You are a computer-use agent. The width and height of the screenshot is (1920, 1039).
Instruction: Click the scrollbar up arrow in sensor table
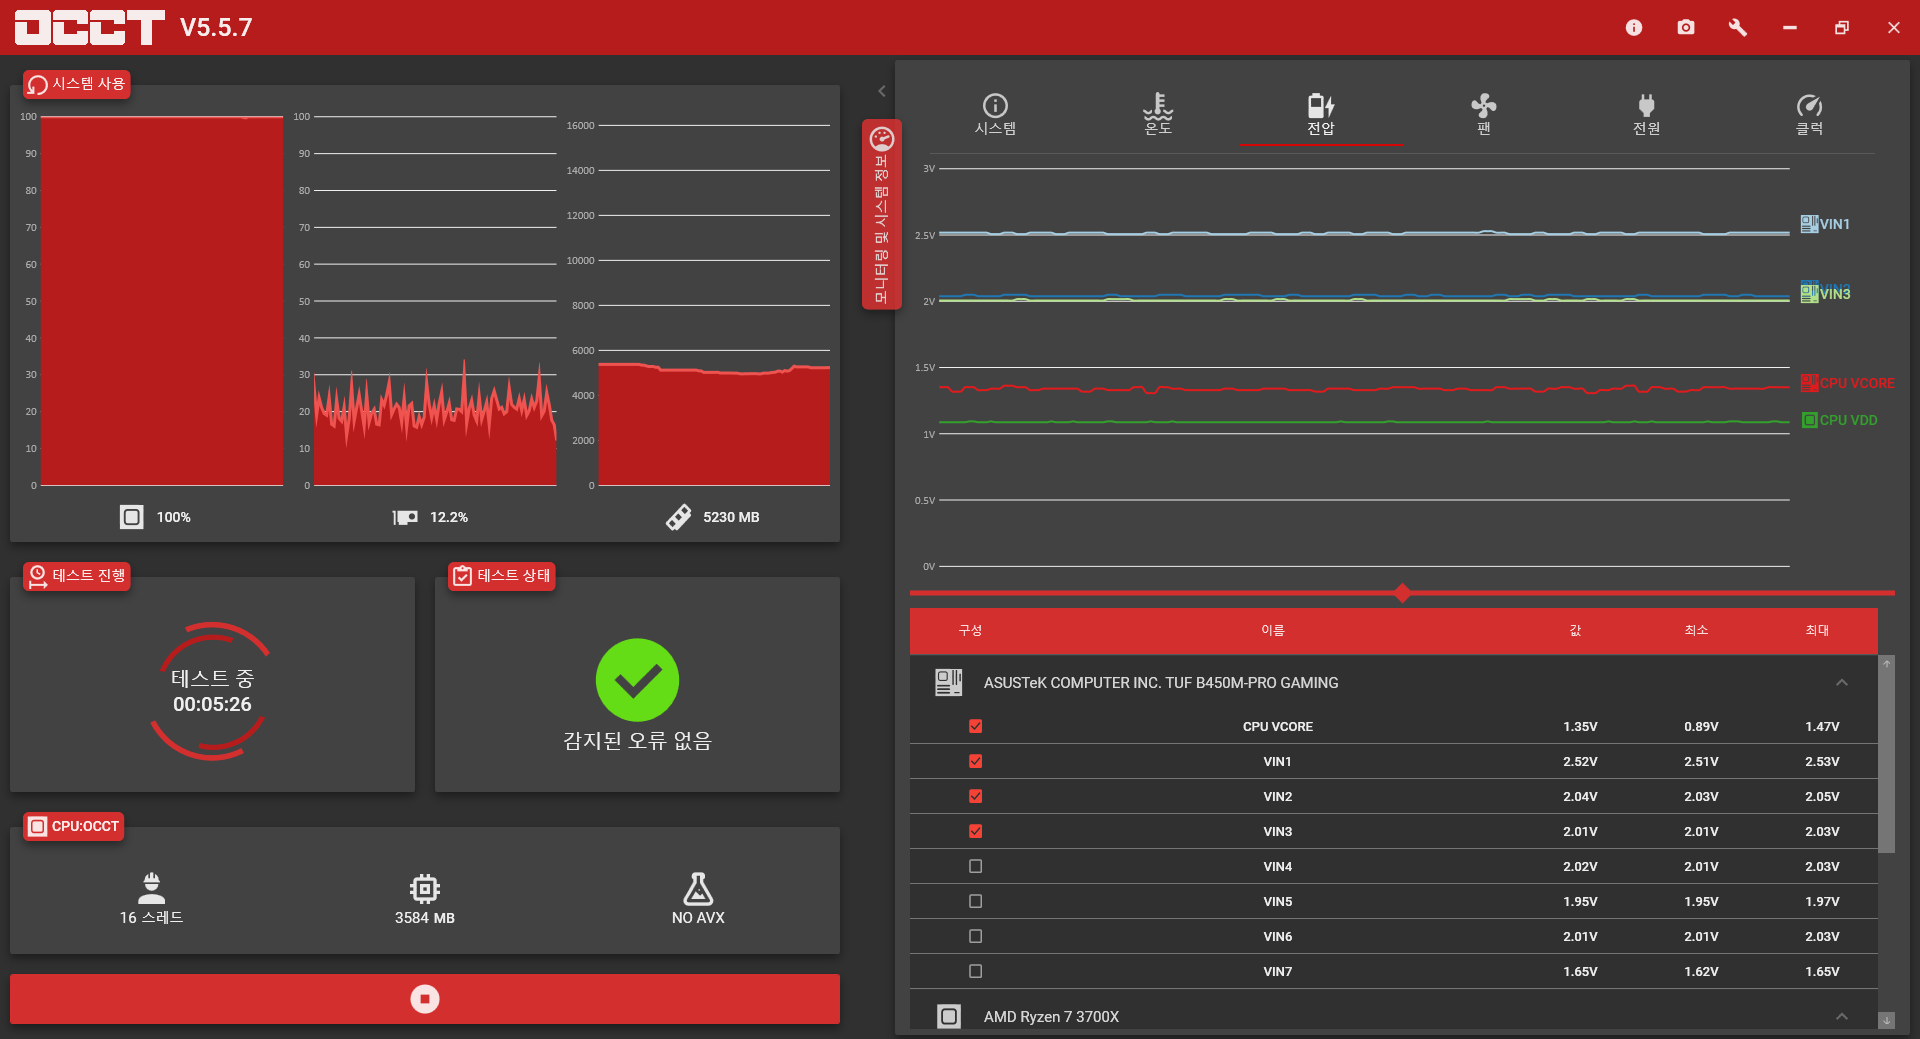[1887, 663]
